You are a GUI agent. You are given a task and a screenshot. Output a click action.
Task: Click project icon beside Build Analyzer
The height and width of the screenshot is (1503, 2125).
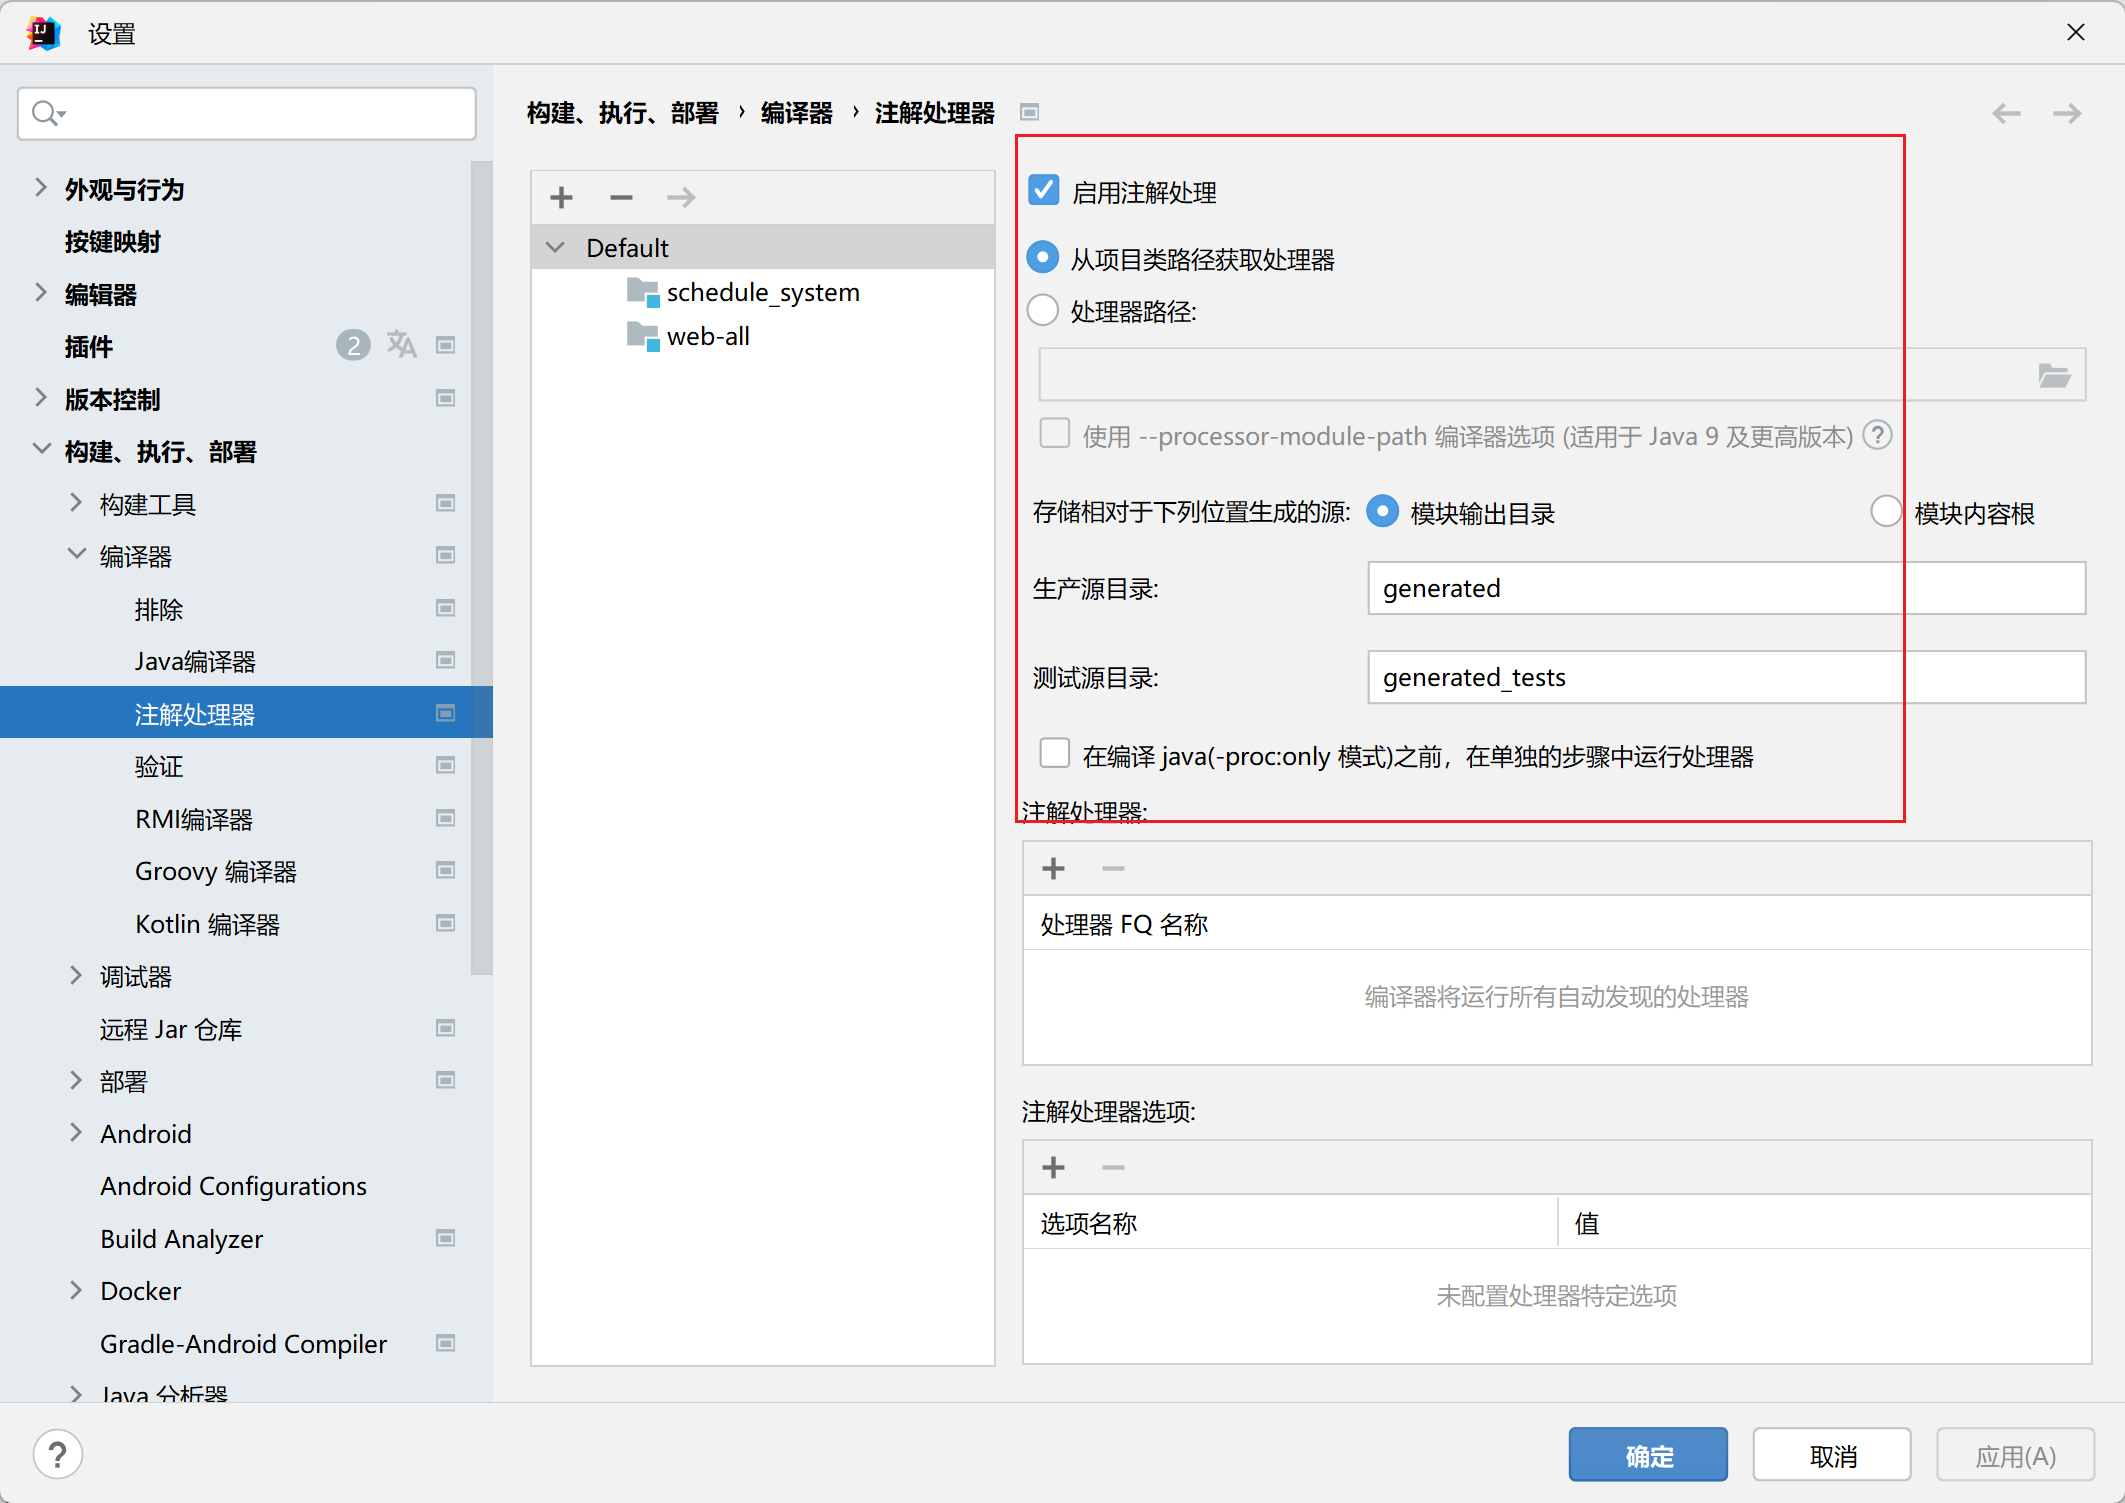446,1238
